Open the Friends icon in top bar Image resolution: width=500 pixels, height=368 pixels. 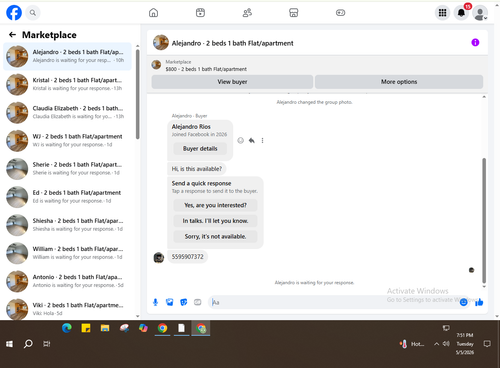pos(247,13)
